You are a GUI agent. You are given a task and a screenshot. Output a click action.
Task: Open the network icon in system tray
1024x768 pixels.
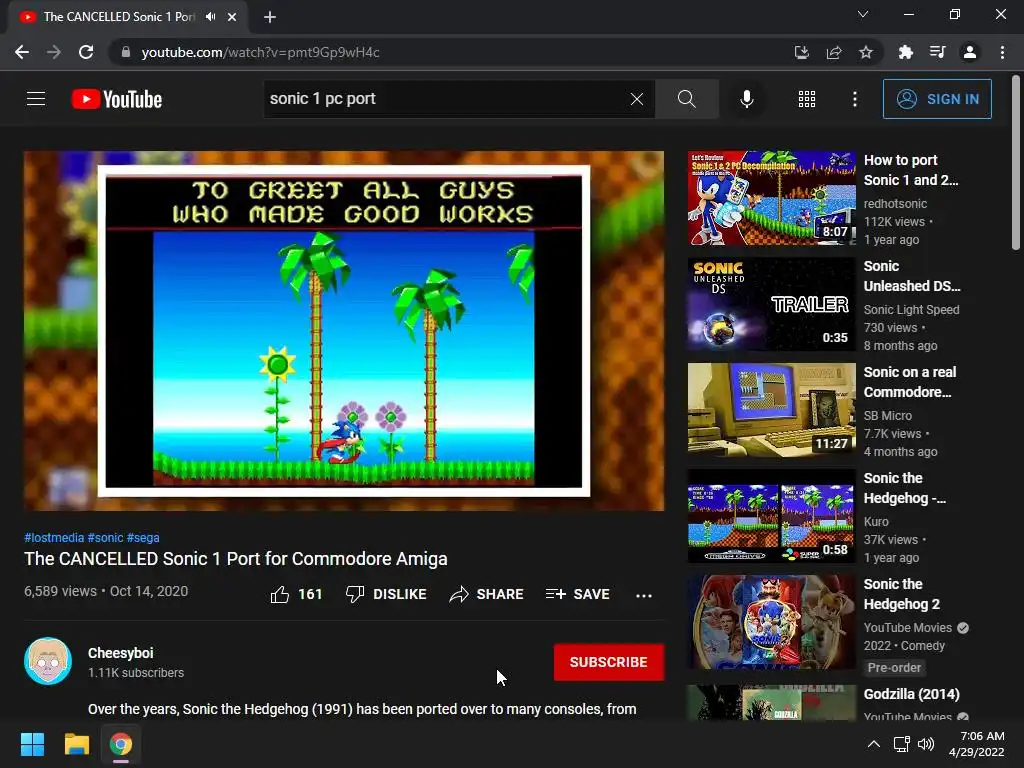(x=902, y=744)
